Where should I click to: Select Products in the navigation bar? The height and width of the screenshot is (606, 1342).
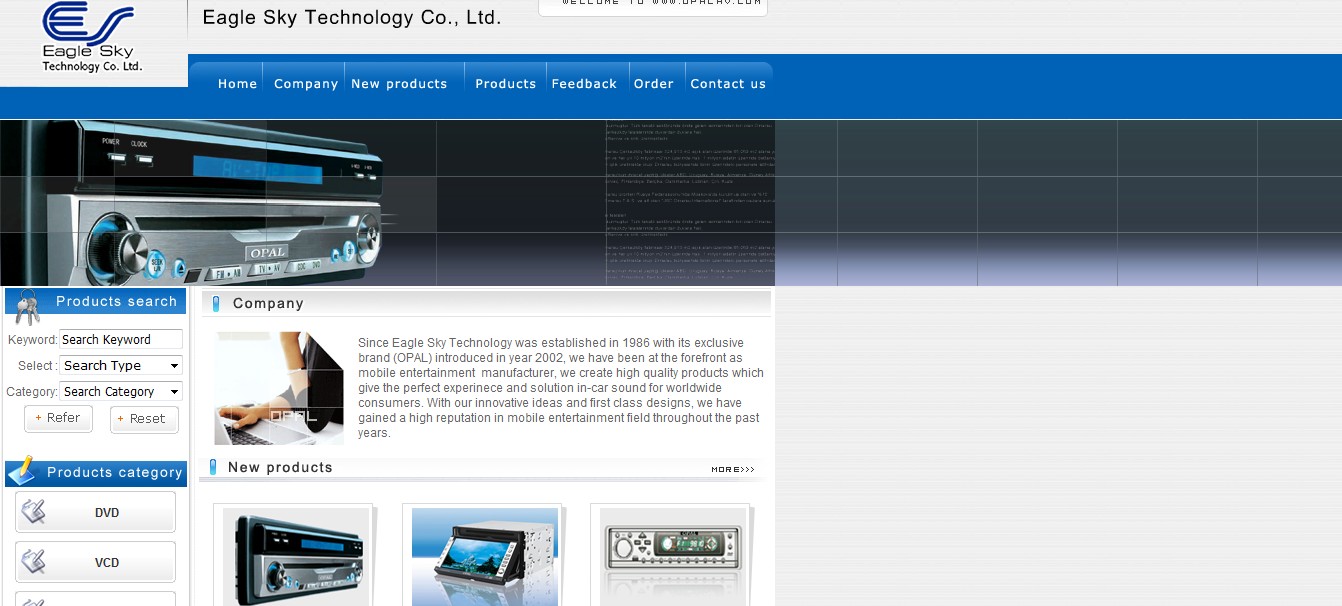[506, 84]
